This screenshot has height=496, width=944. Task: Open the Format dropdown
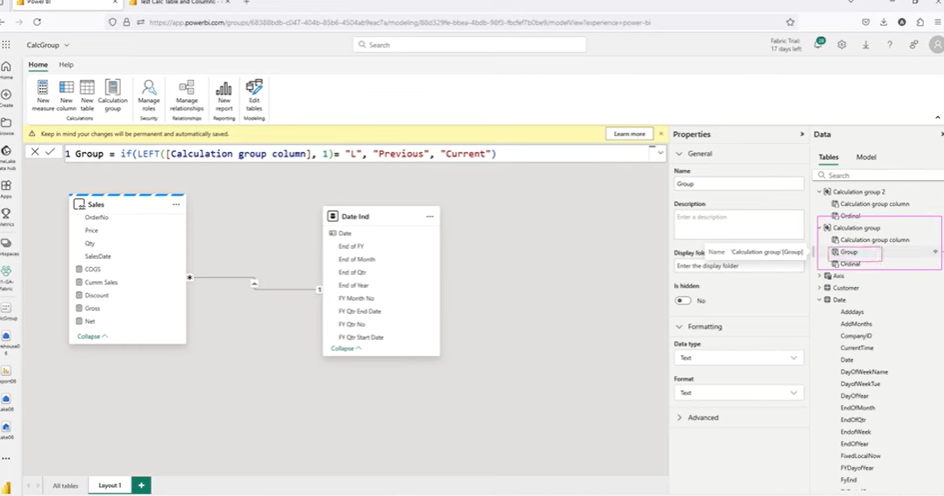click(x=739, y=392)
